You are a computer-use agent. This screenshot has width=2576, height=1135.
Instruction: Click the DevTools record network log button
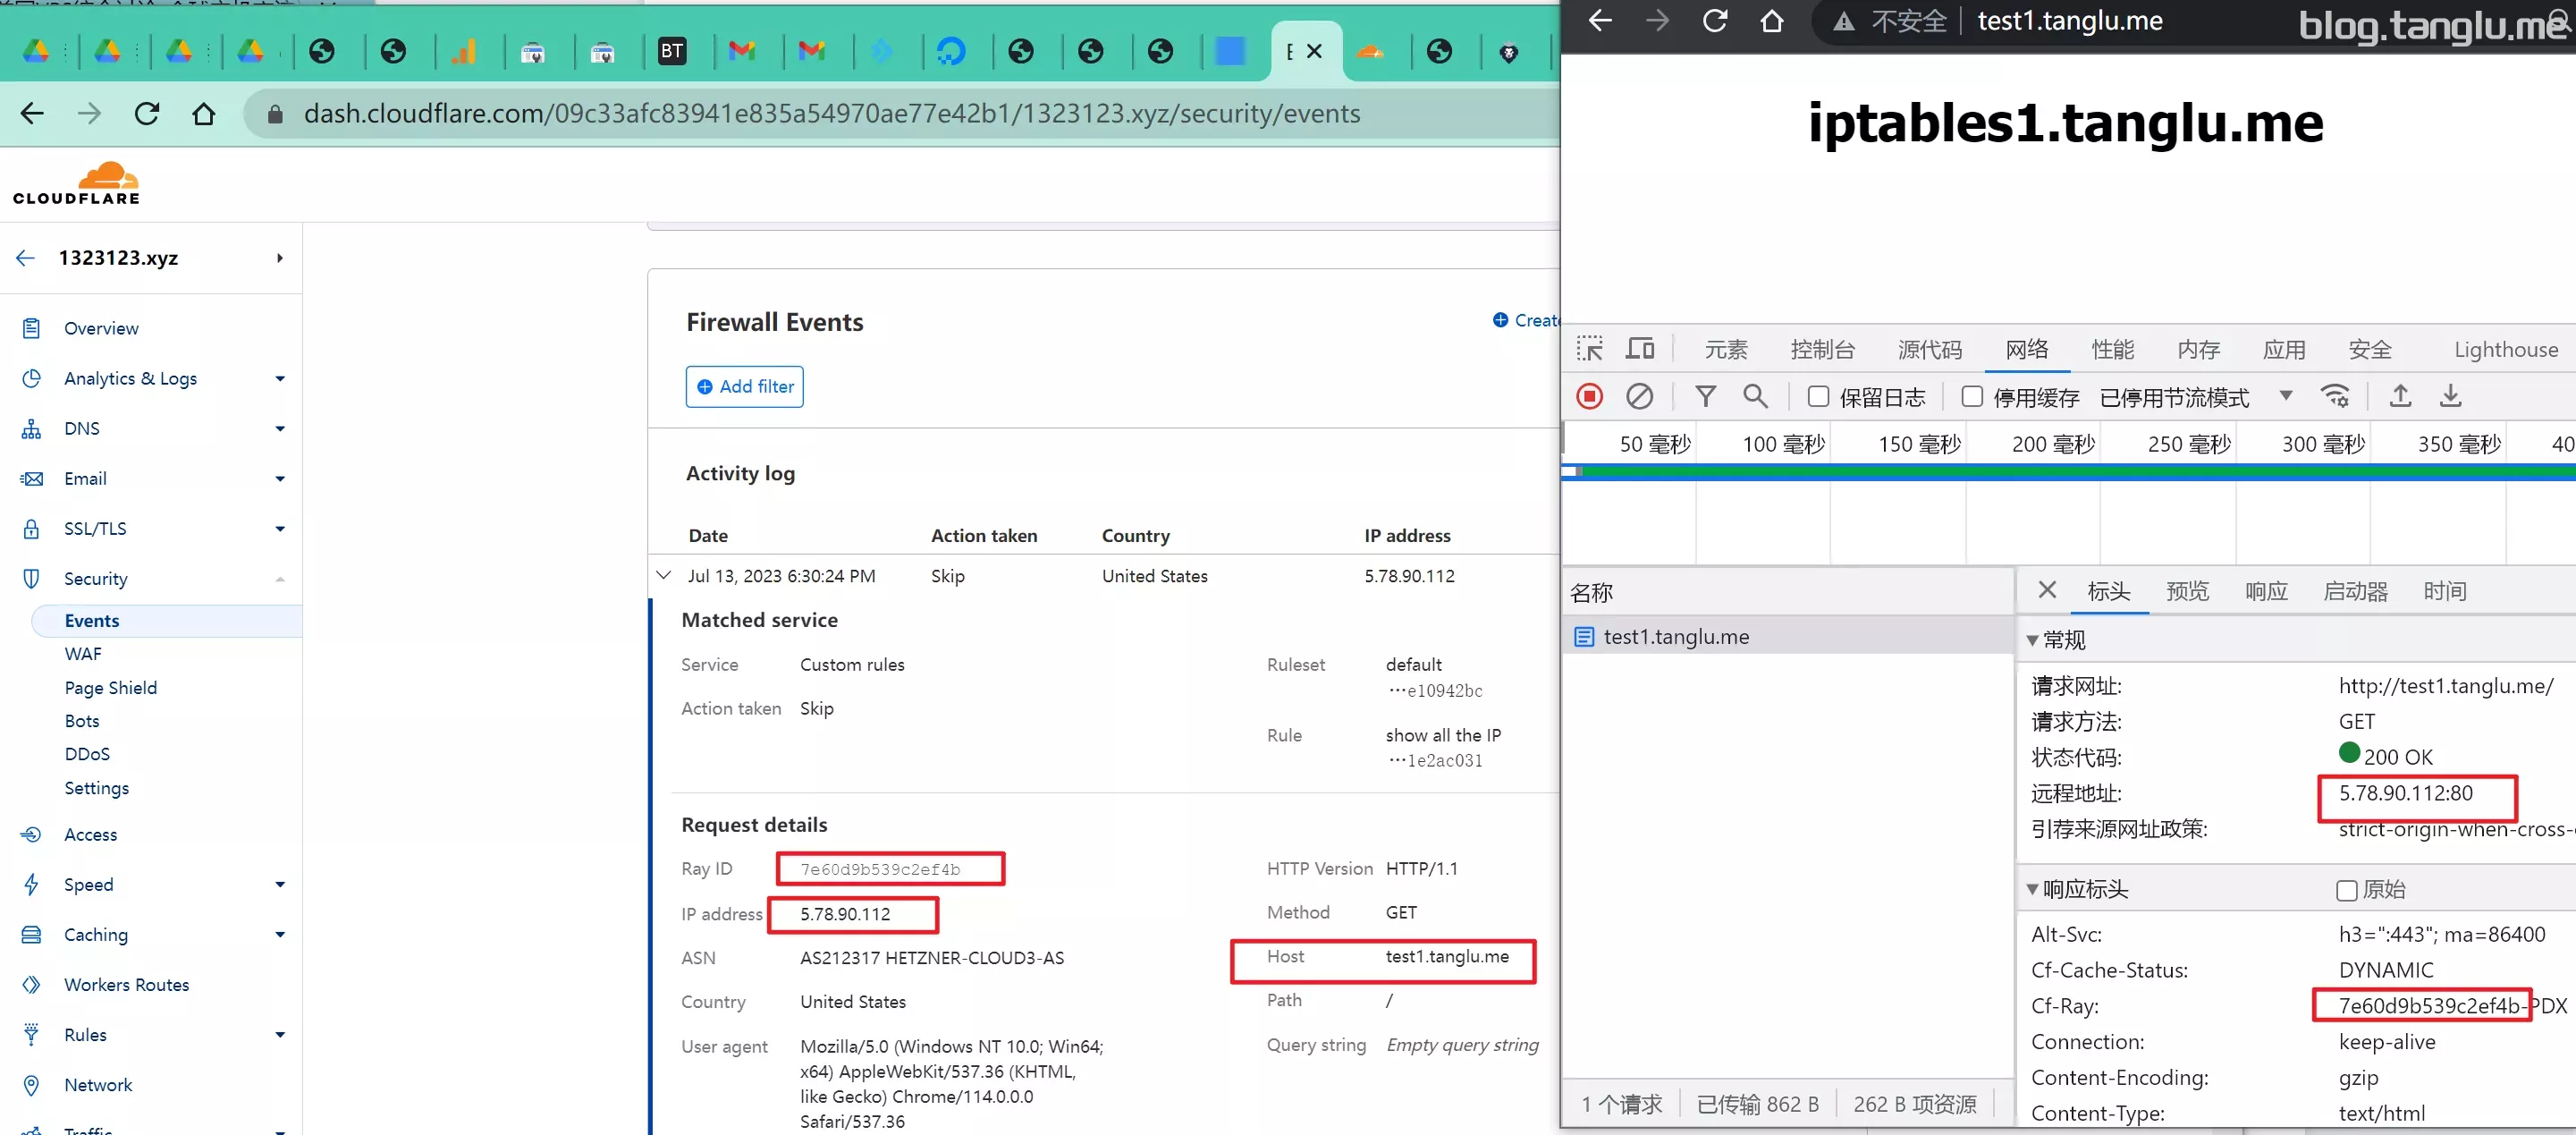(1589, 396)
